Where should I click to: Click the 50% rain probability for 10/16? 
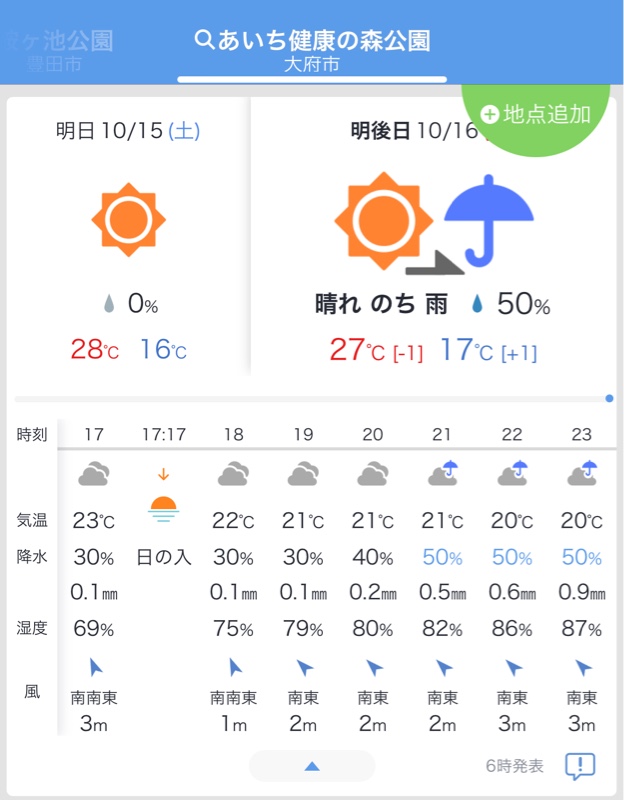[512, 304]
